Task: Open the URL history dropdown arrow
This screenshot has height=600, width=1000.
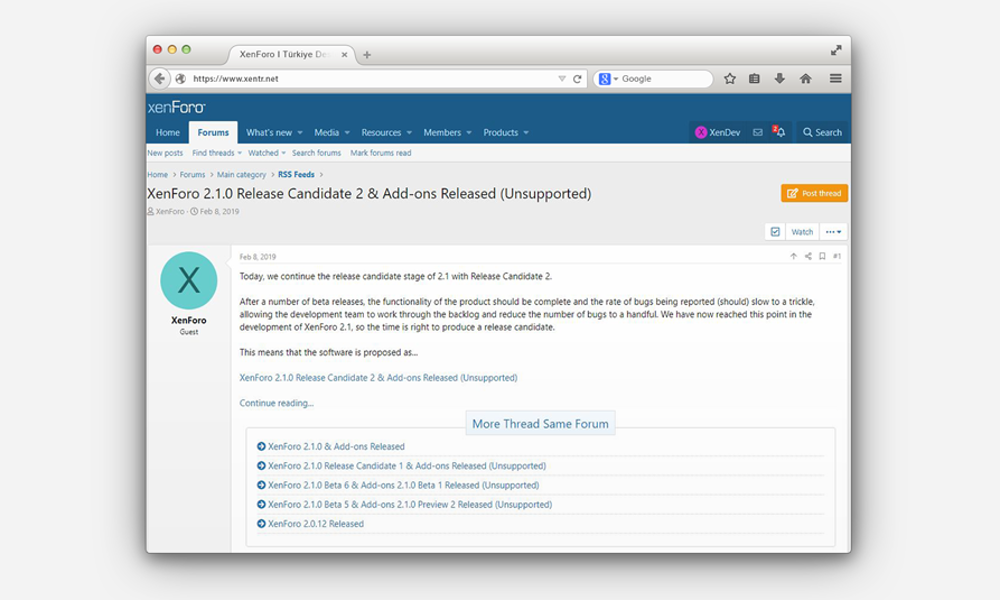Action: pyautogui.click(x=562, y=78)
